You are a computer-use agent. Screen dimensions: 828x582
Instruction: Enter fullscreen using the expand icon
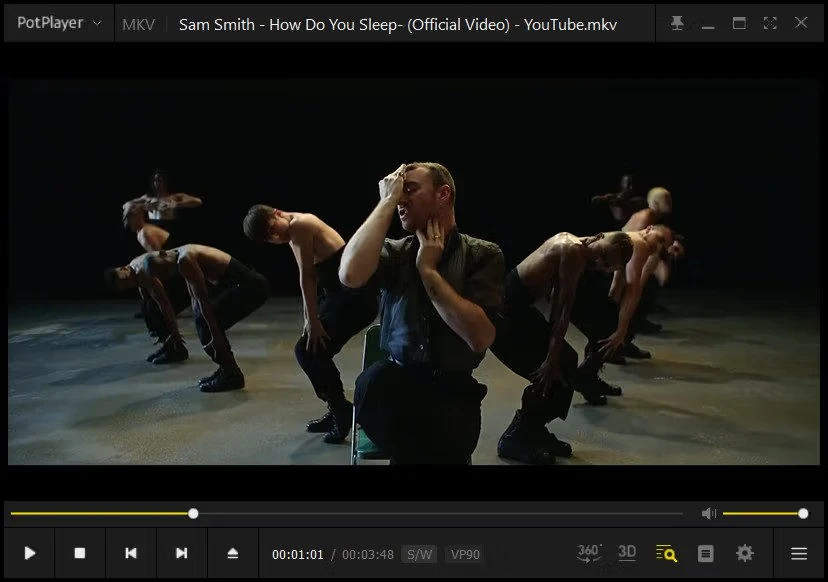click(x=770, y=23)
